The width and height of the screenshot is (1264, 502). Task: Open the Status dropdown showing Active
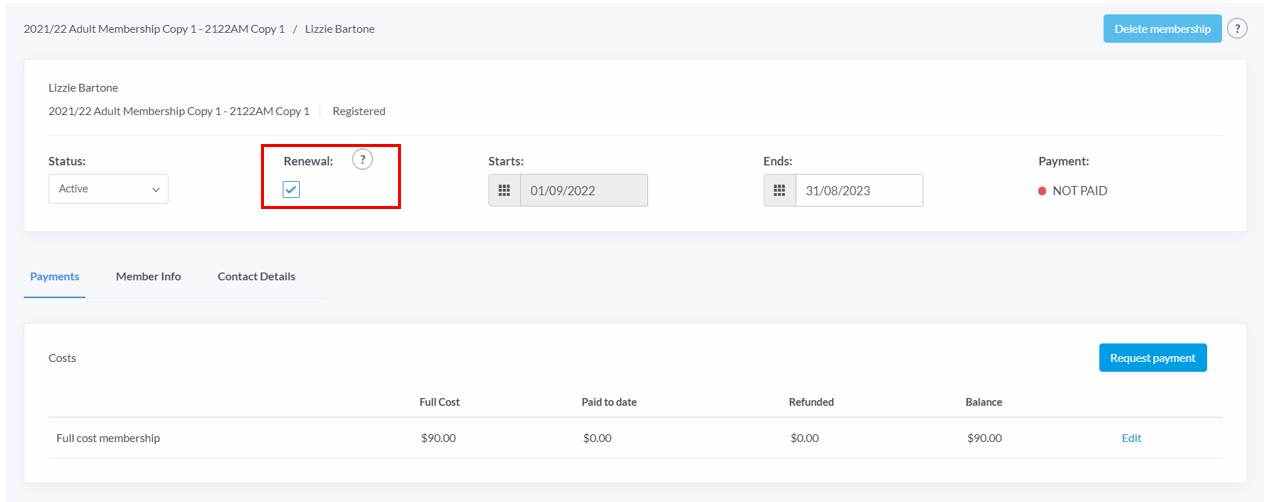click(108, 189)
